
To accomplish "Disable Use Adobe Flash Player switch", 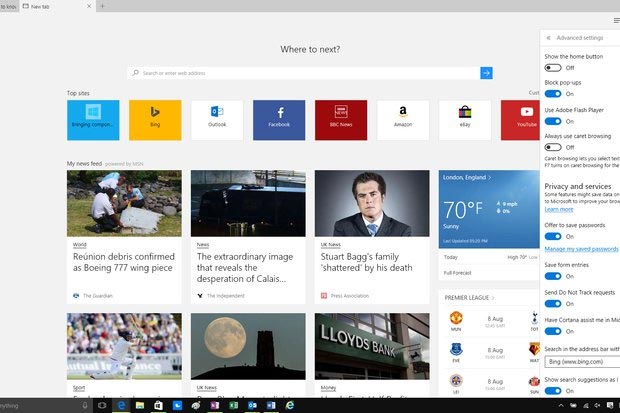I will point(553,121).
